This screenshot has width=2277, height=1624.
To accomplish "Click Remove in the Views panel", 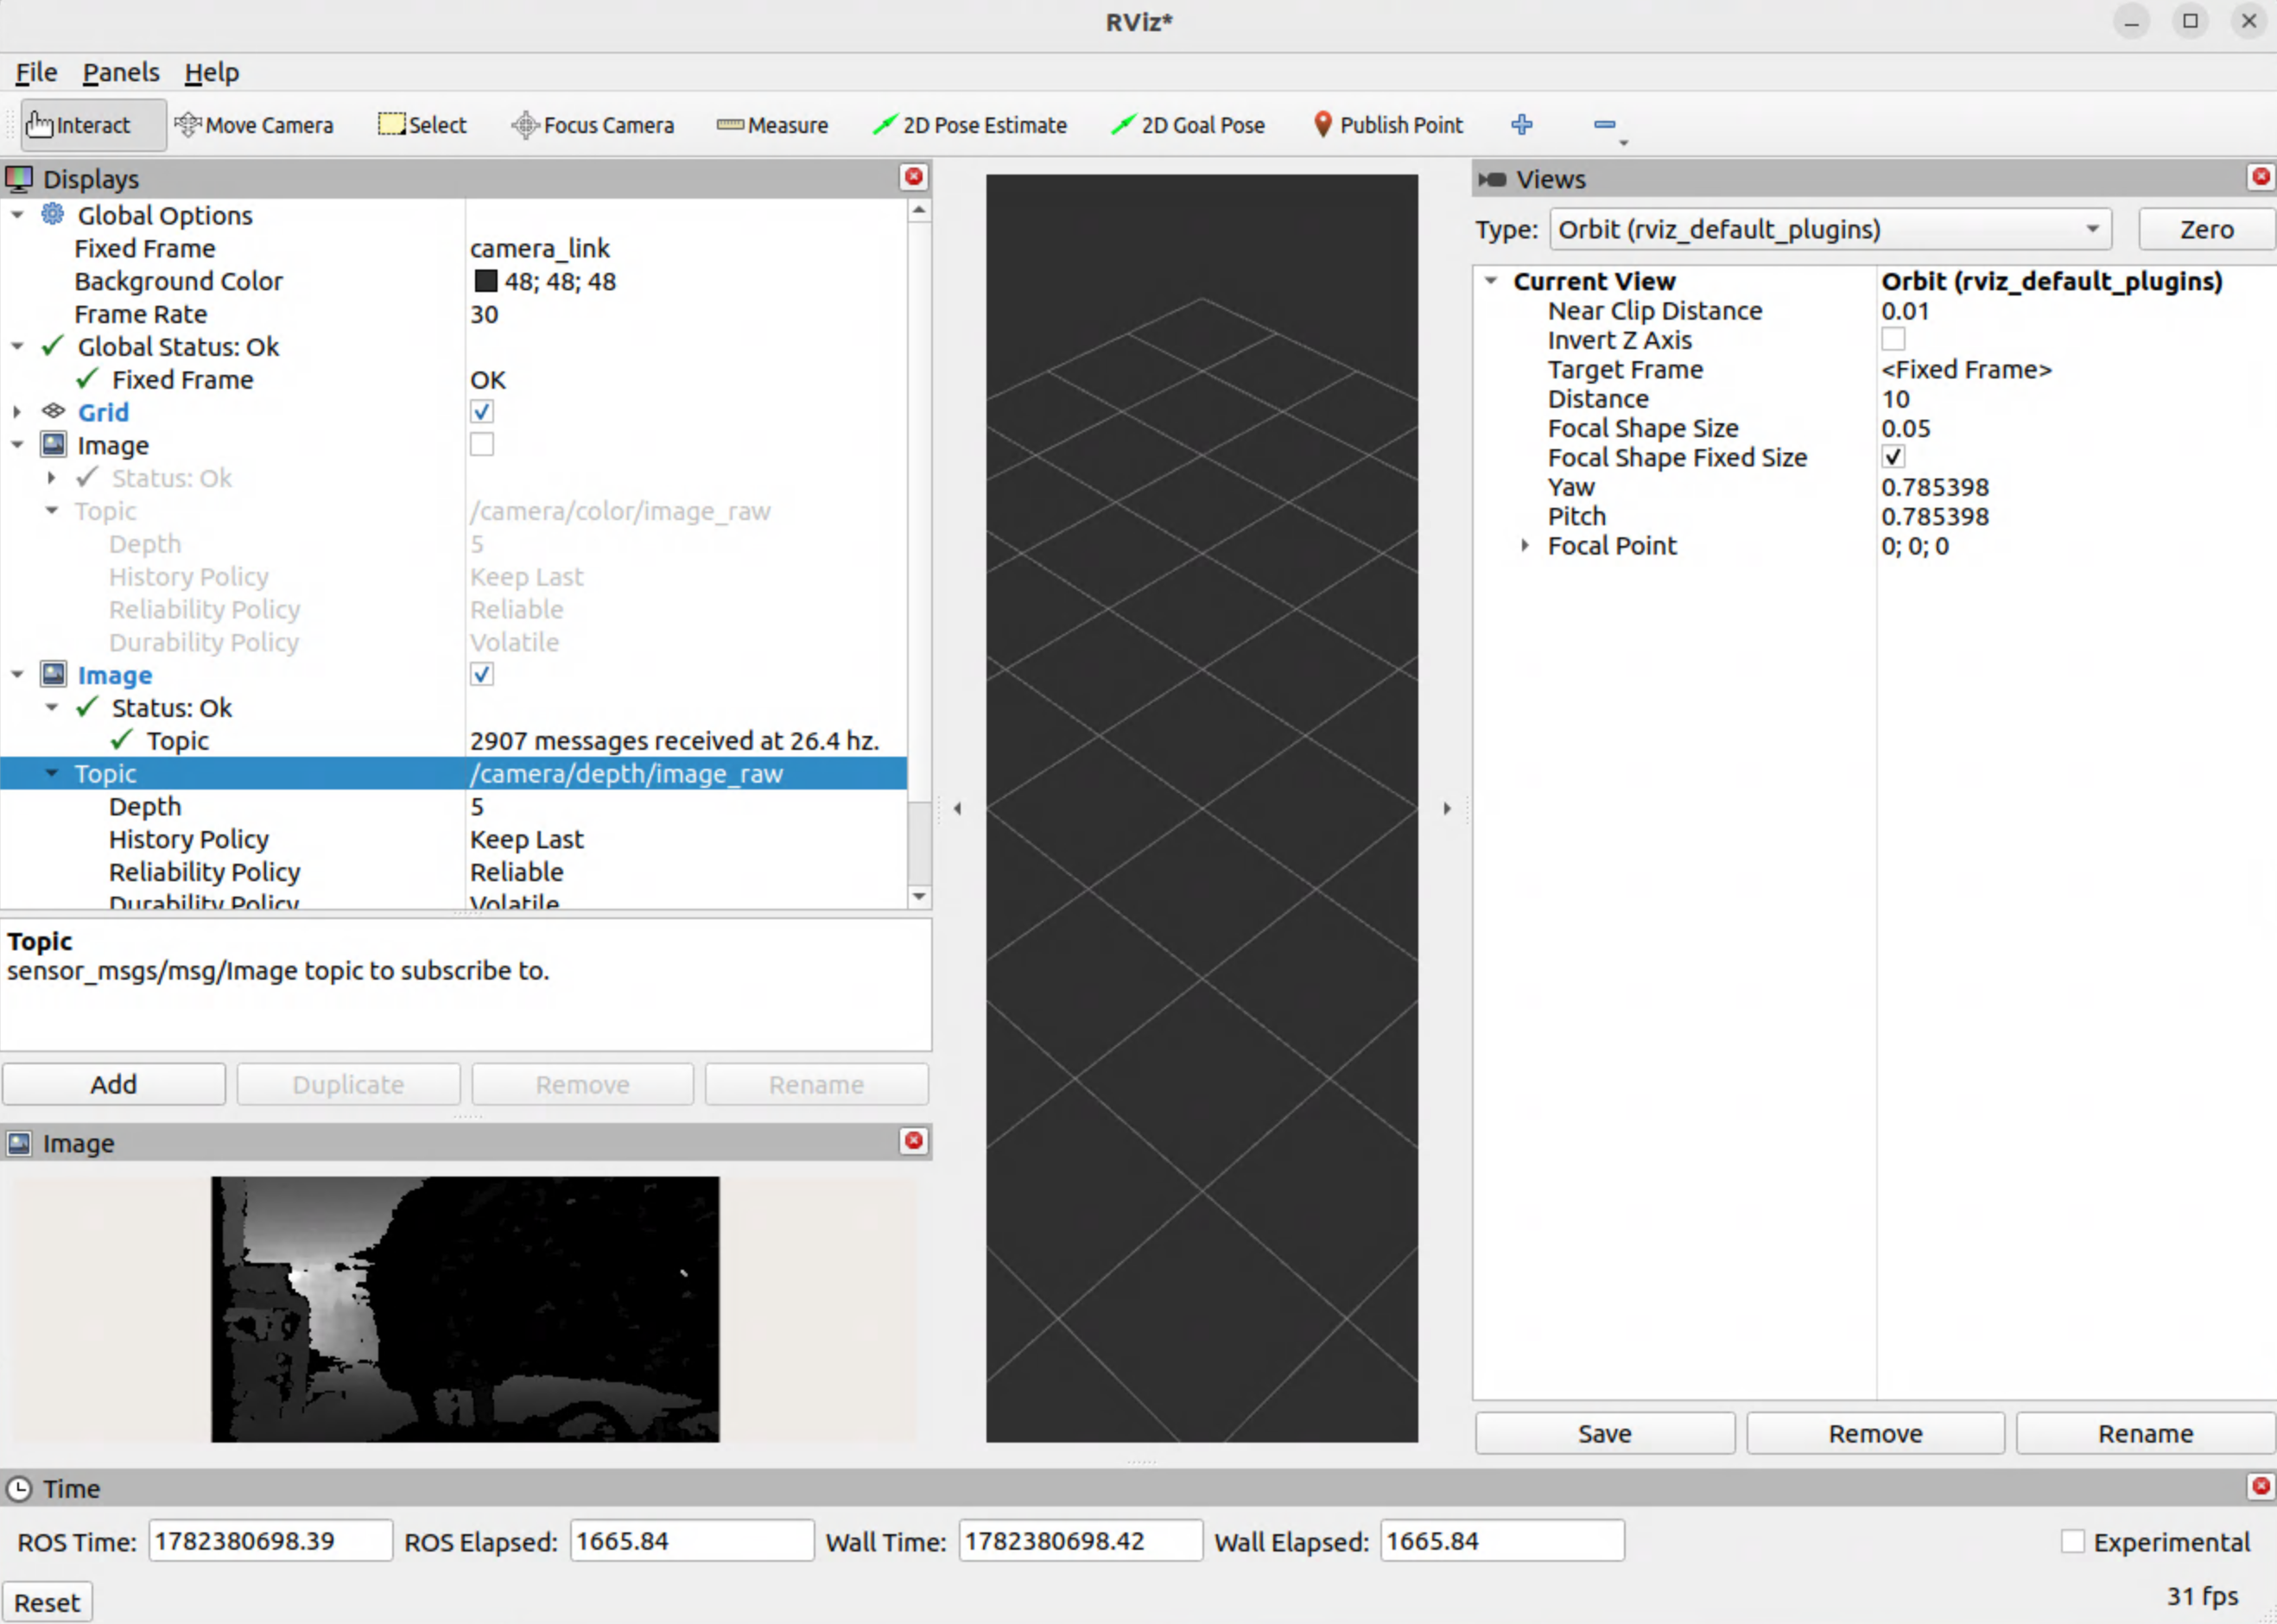I will coord(1875,1433).
